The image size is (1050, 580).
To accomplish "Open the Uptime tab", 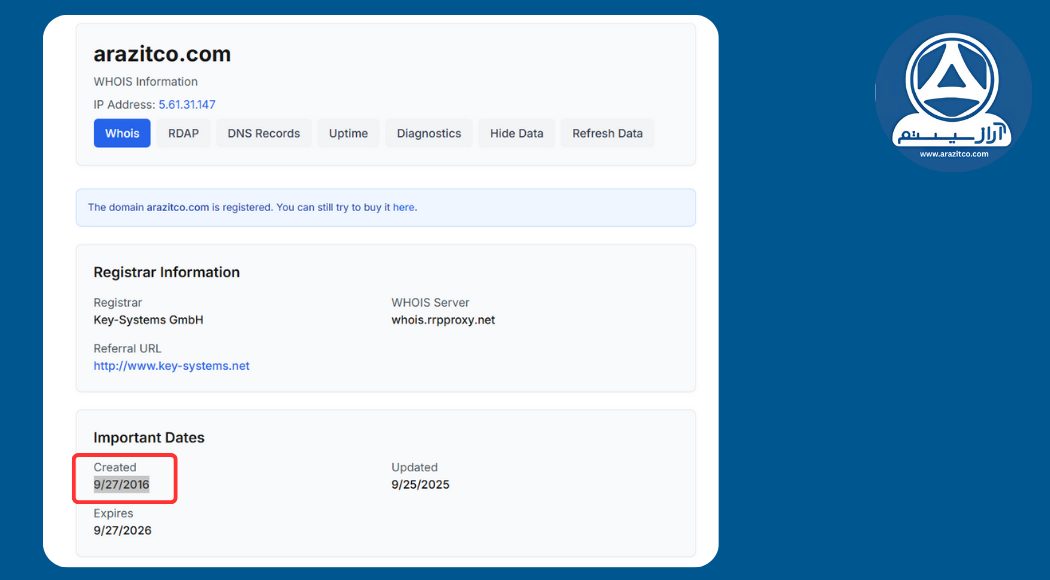I will [x=348, y=133].
